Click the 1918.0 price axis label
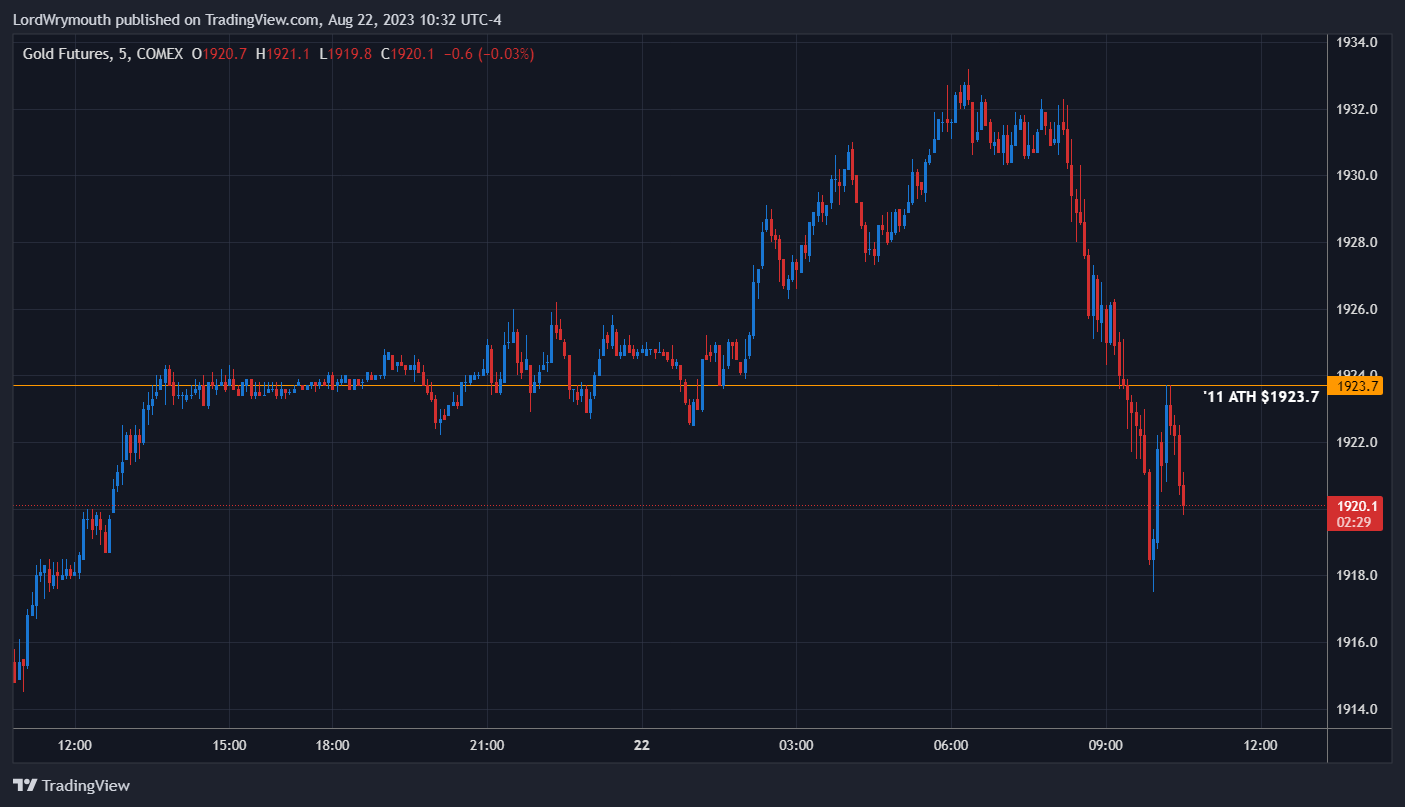 (1357, 575)
